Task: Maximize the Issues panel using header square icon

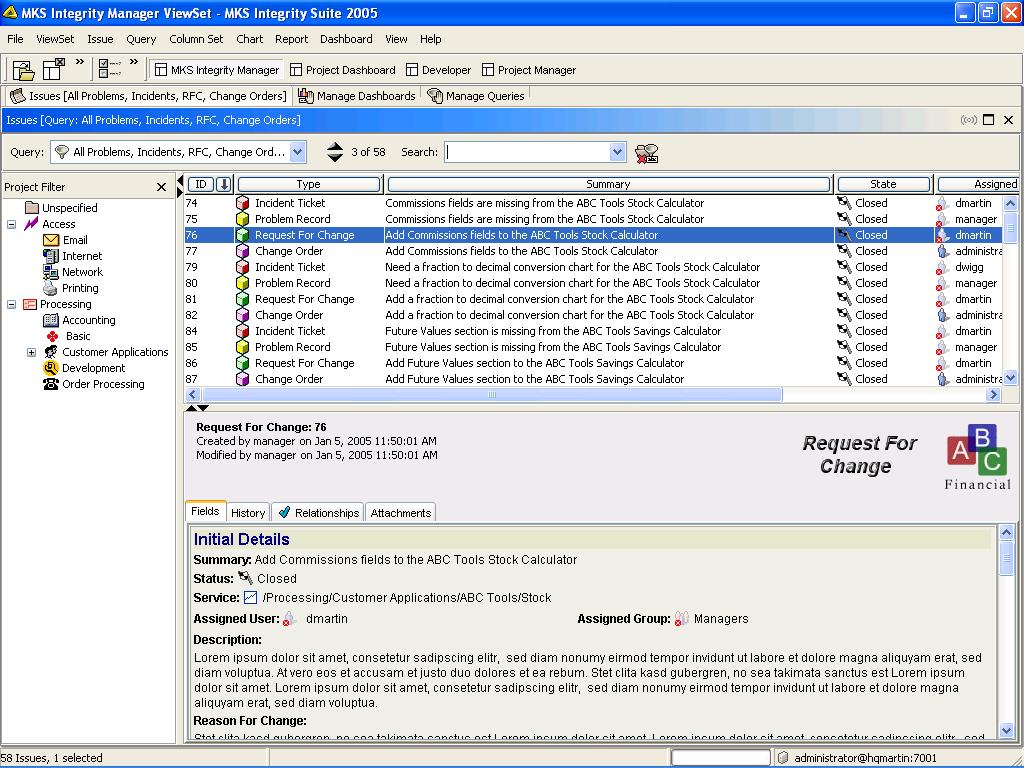Action: (989, 120)
